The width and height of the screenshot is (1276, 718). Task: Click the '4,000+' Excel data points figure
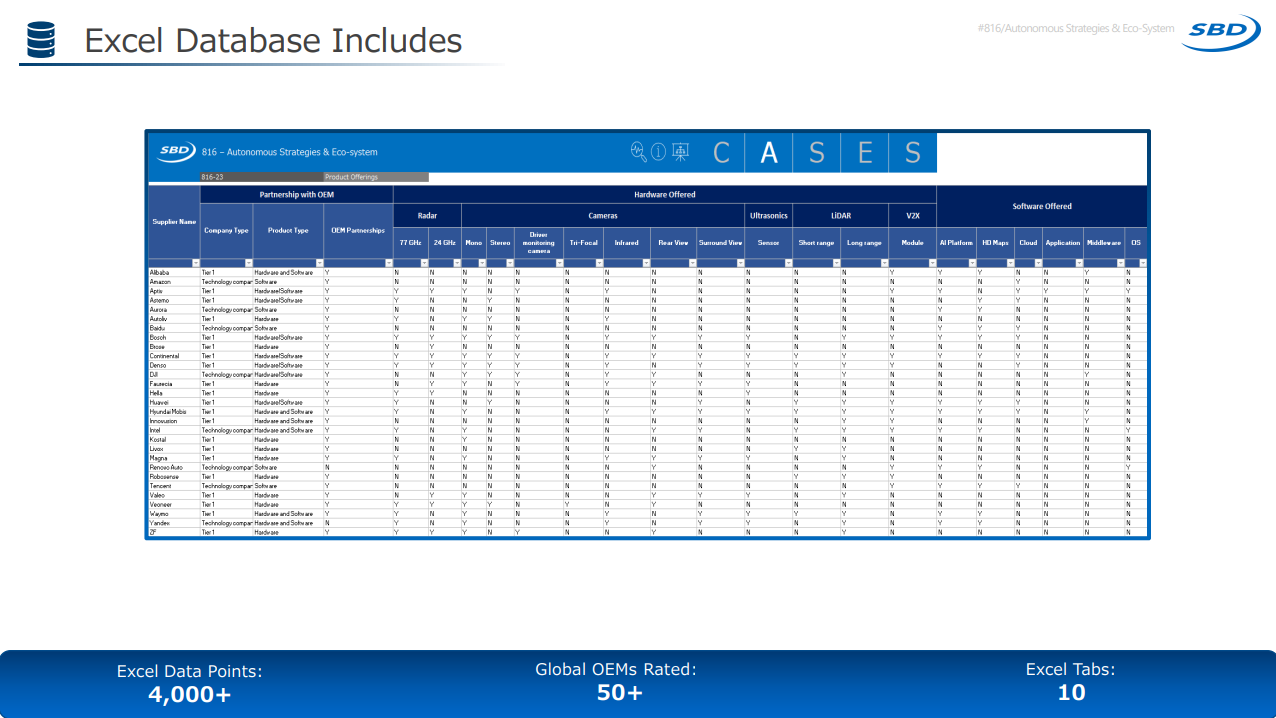tap(189, 693)
